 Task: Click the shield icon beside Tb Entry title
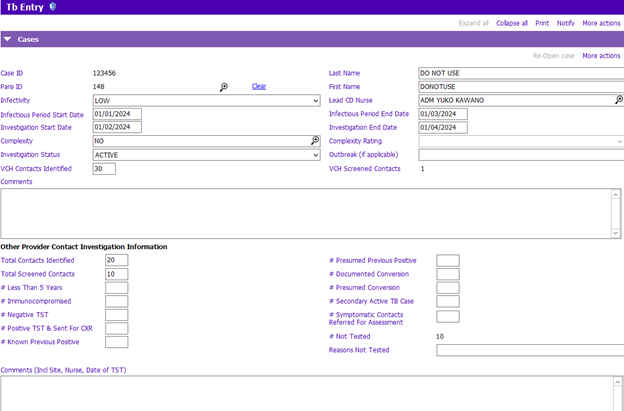pos(53,6)
